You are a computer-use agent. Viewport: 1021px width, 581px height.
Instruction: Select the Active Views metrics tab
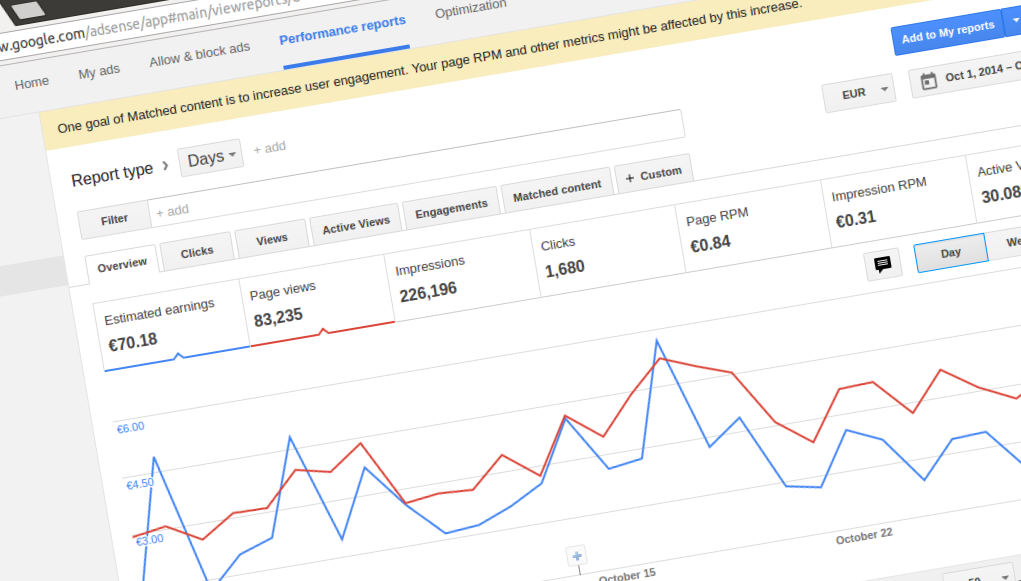(356, 225)
